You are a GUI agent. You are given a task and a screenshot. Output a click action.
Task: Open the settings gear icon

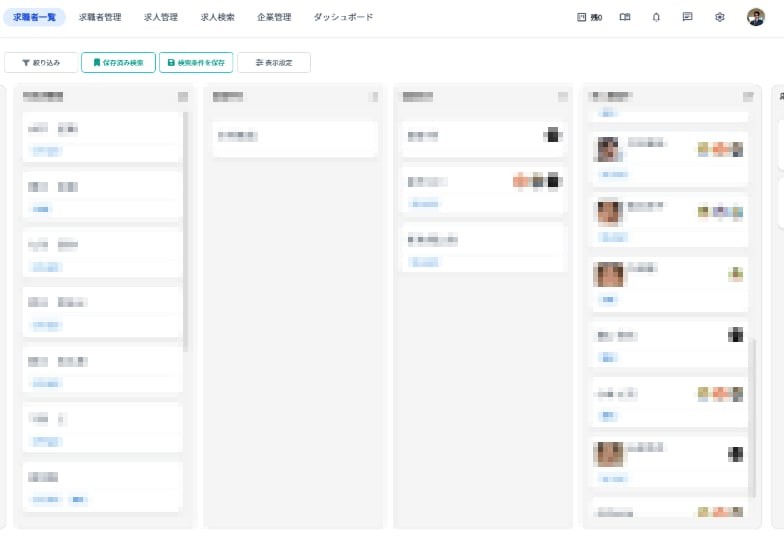coord(720,17)
